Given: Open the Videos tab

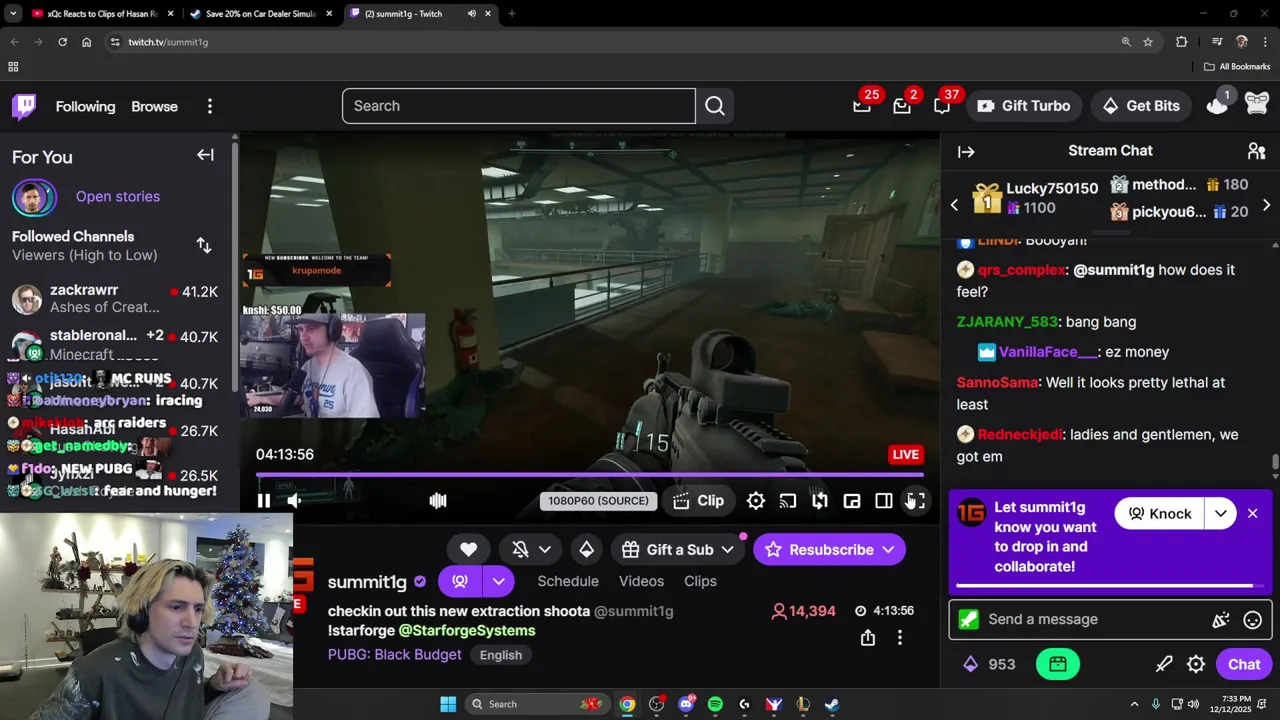Looking at the screenshot, I should click(641, 581).
